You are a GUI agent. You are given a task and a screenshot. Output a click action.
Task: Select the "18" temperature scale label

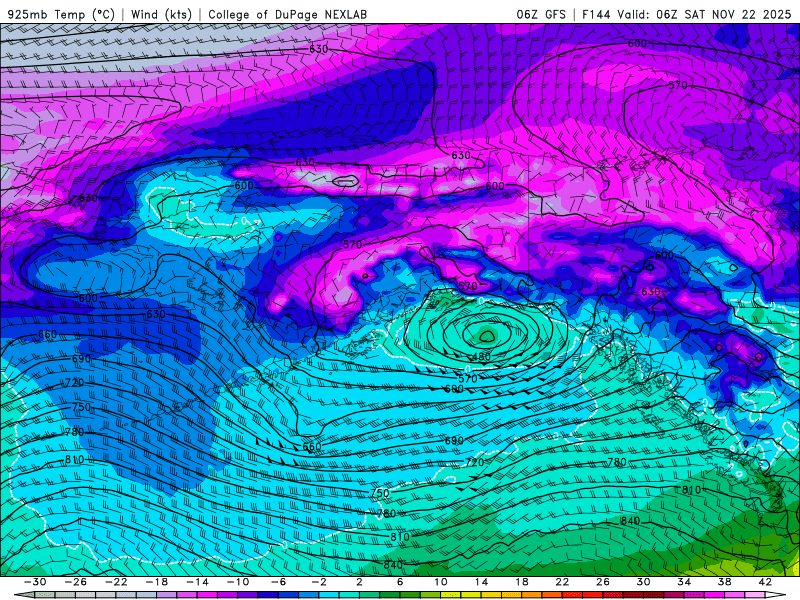(522, 582)
